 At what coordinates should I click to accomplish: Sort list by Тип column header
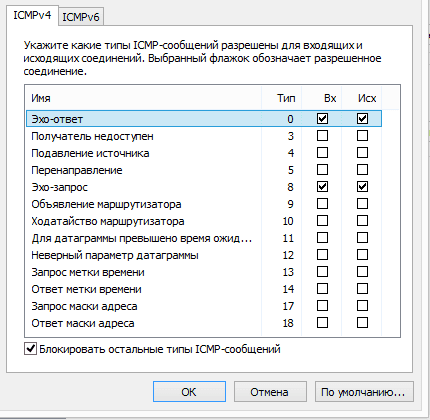tap(282, 98)
